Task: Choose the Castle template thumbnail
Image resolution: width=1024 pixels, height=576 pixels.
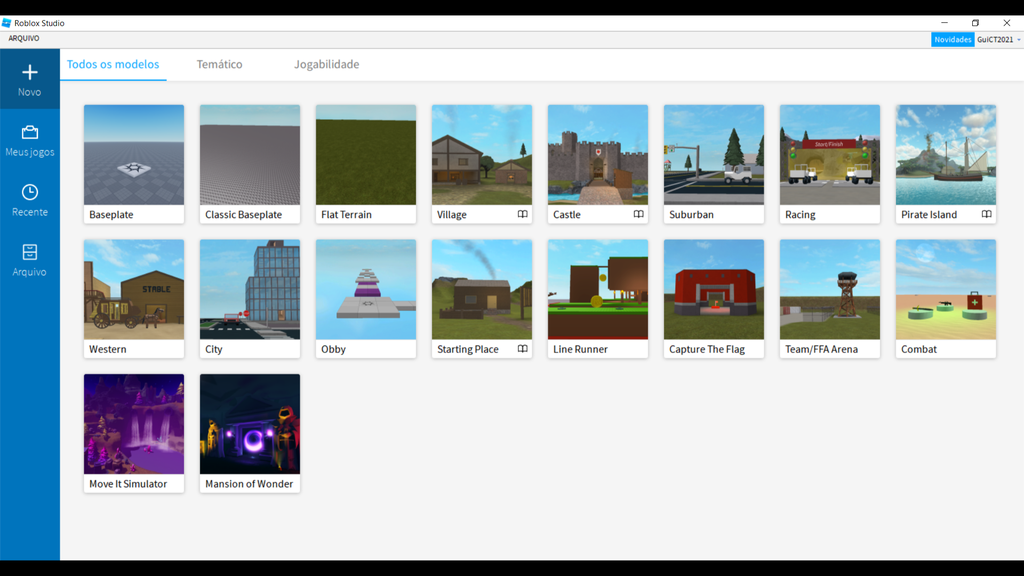Action: point(598,155)
